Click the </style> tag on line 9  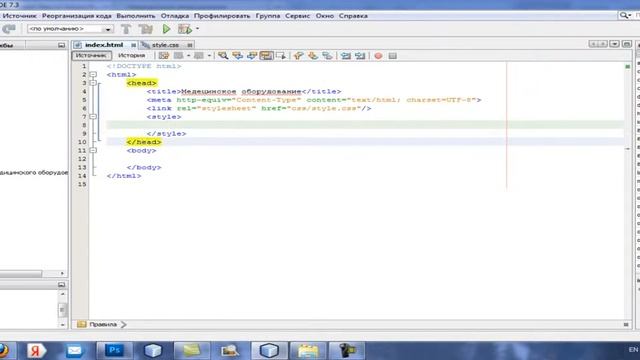(x=167, y=133)
